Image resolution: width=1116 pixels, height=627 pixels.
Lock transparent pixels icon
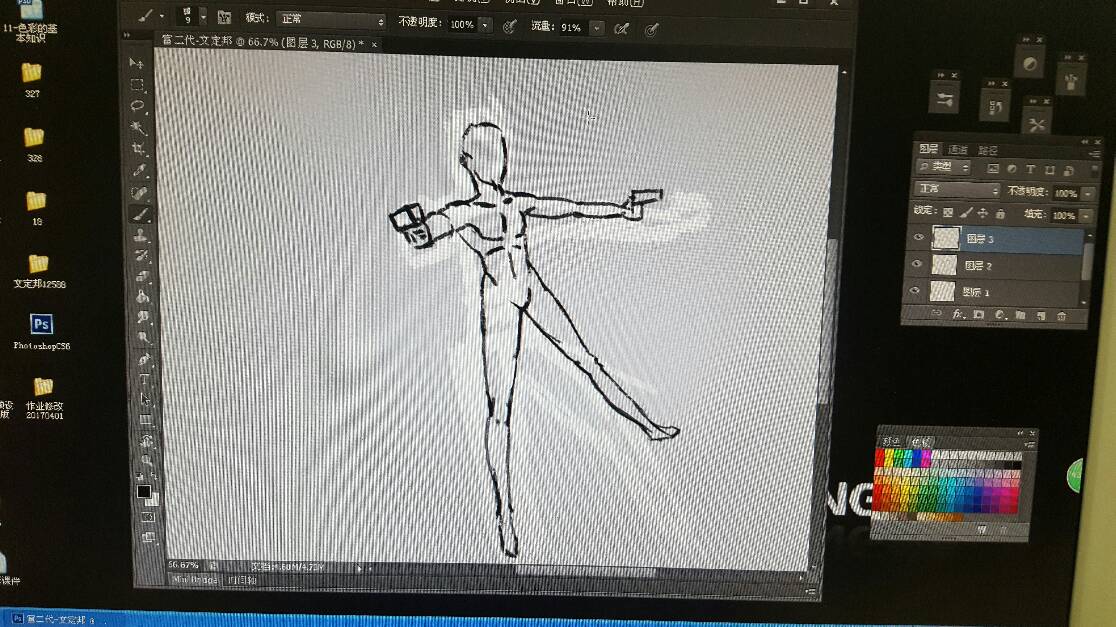click(948, 212)
